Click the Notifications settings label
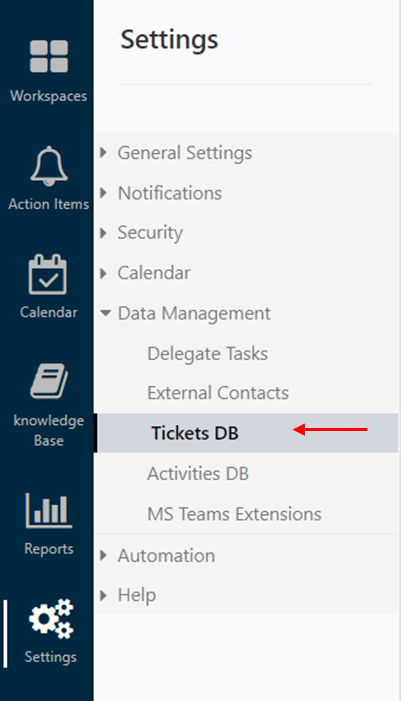404x701 pixels. (x=170, y=193)
